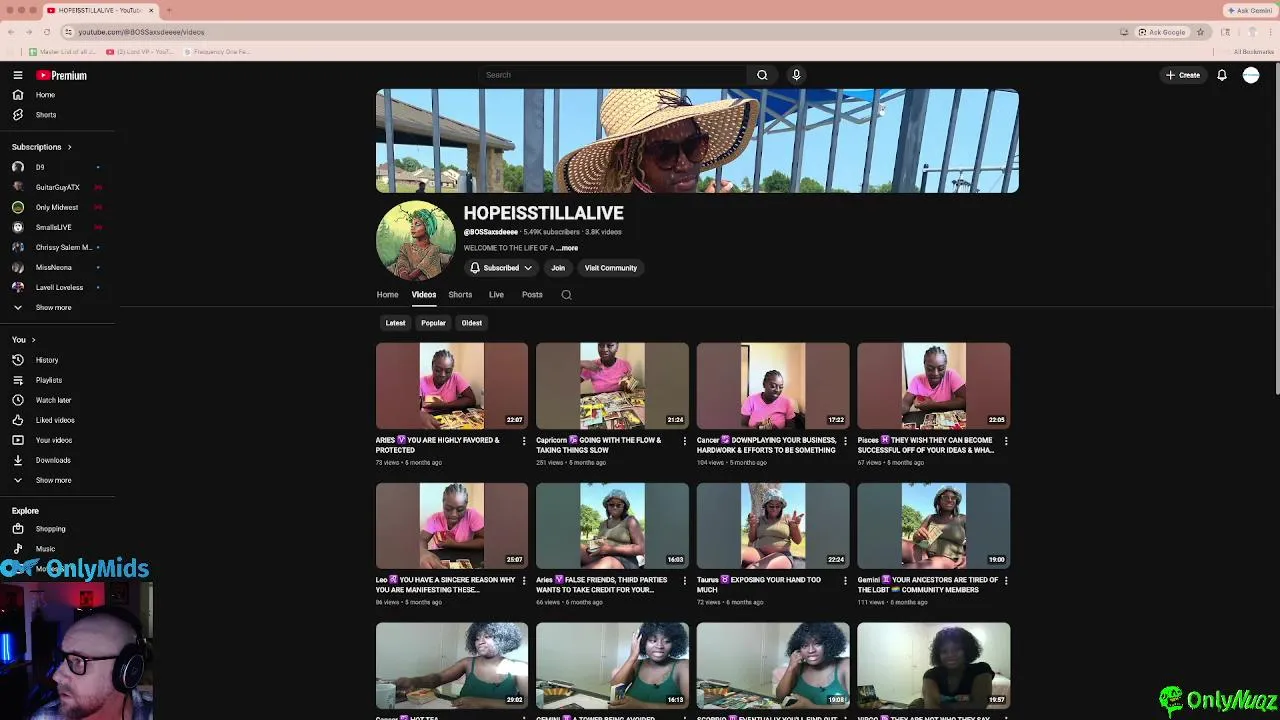Open a new browser tab
Viewport: 1280px width, 720px height.
click(x=169, y=10)
